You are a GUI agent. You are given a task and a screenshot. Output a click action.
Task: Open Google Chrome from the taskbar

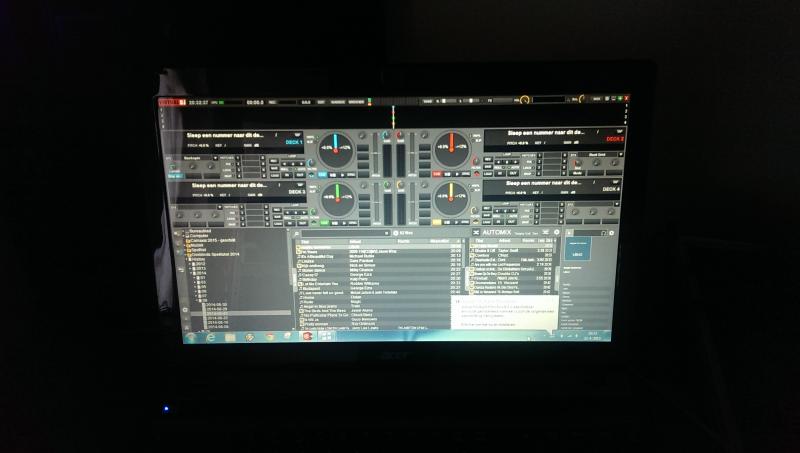pos(270,337)
